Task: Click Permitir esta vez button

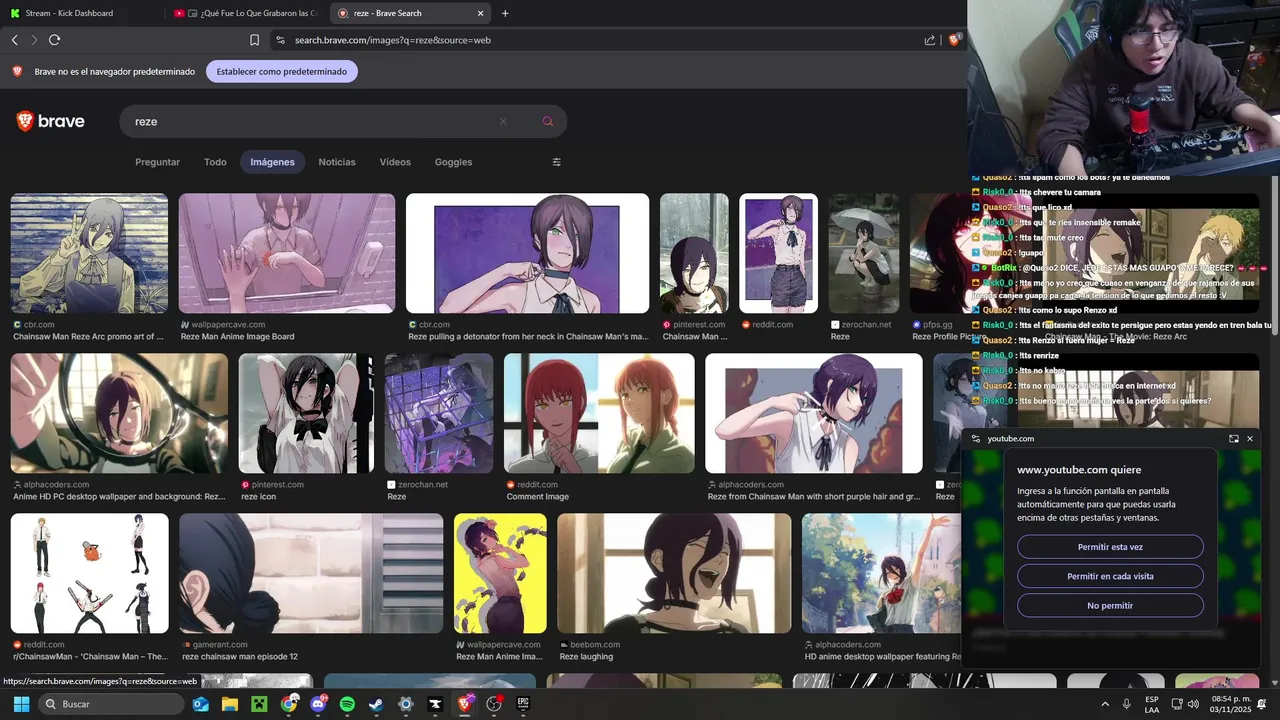Action: 1110,547
